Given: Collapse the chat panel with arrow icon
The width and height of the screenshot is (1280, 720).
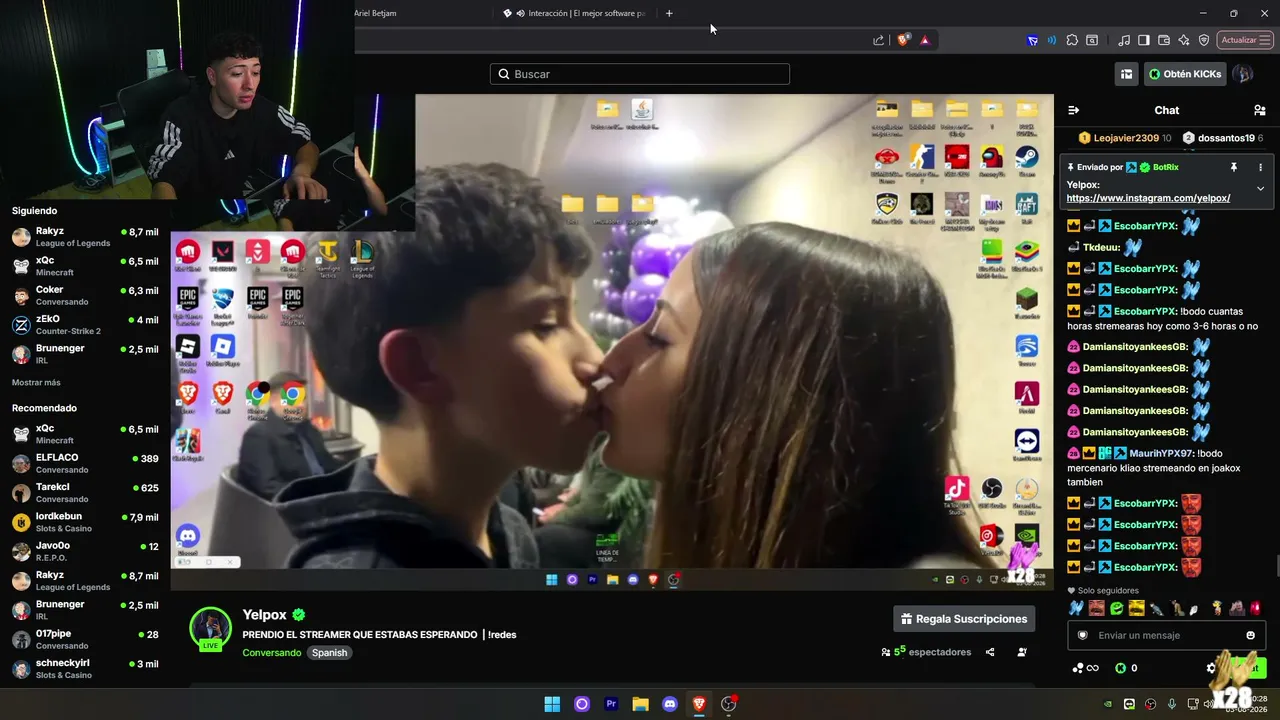Looking at the screenshot, I should click(x=1073, y=110).
